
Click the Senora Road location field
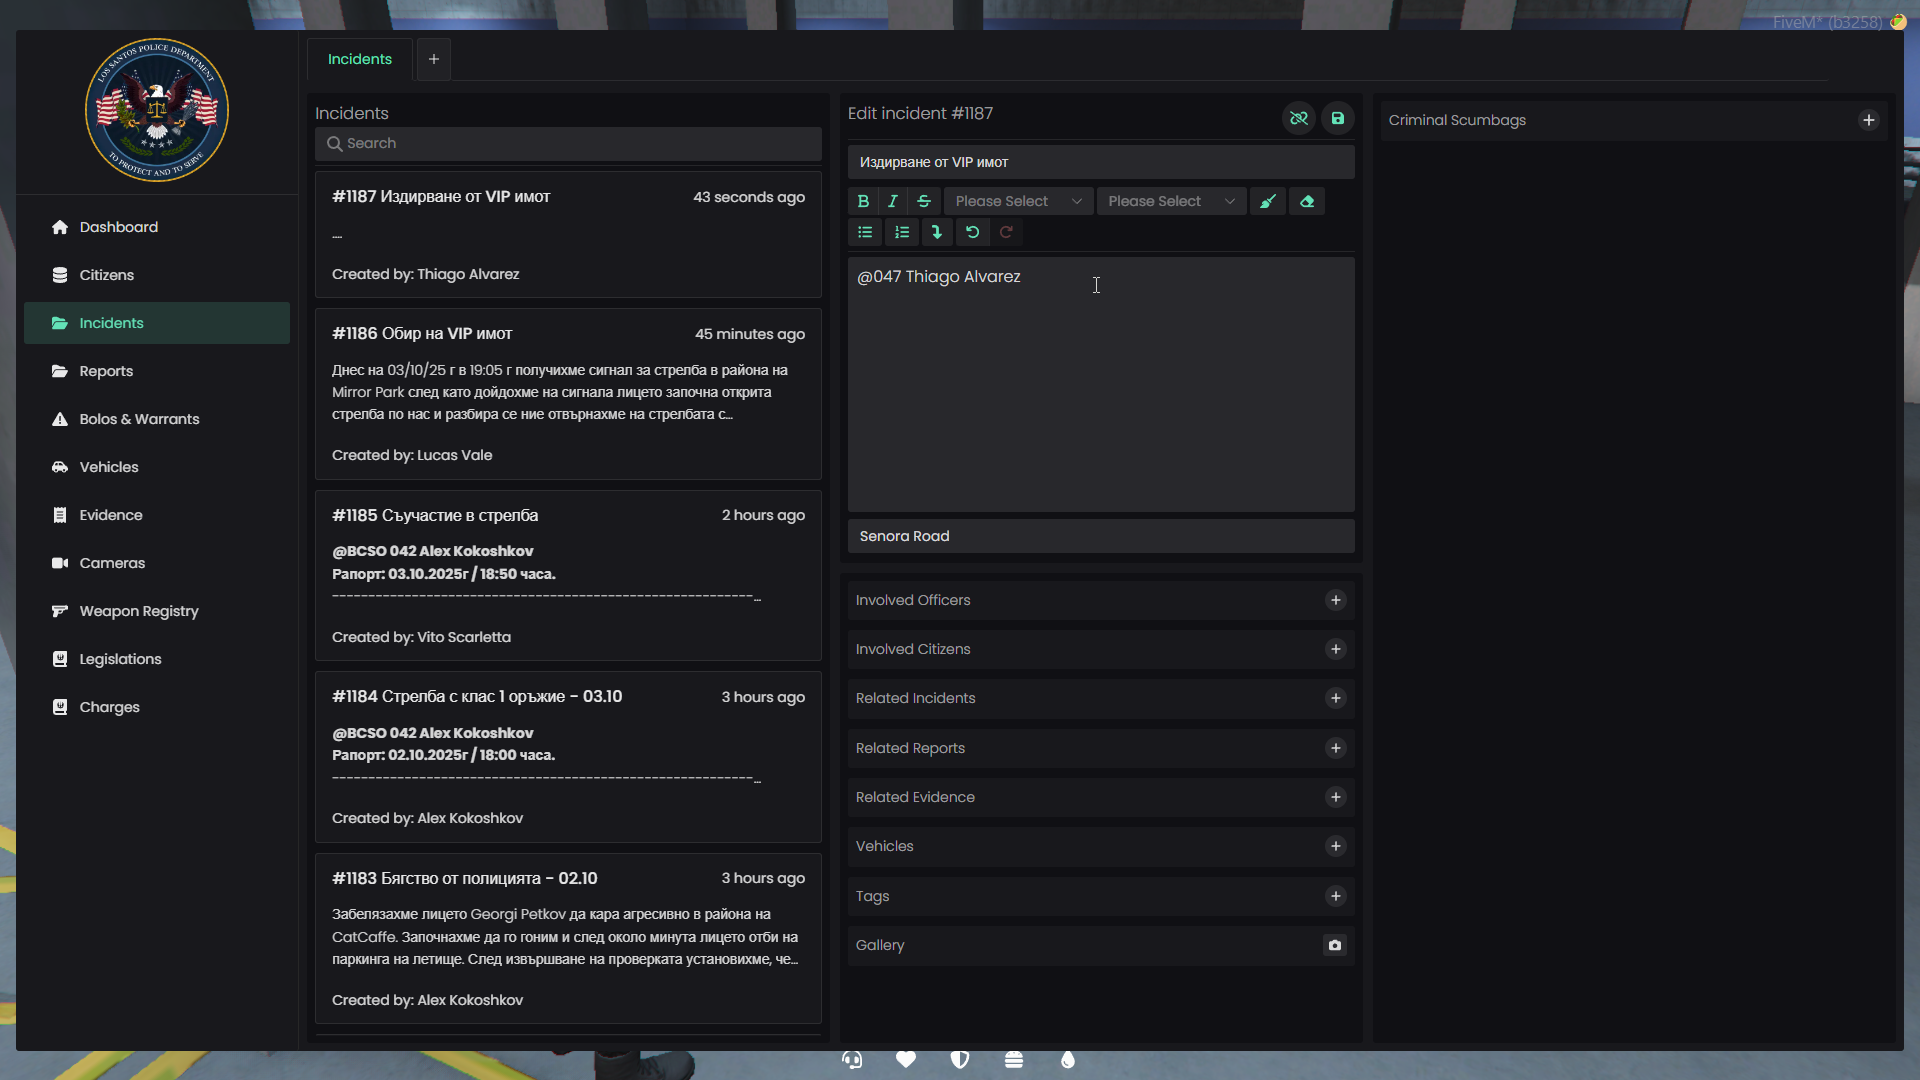click(x=1101, y=536)
